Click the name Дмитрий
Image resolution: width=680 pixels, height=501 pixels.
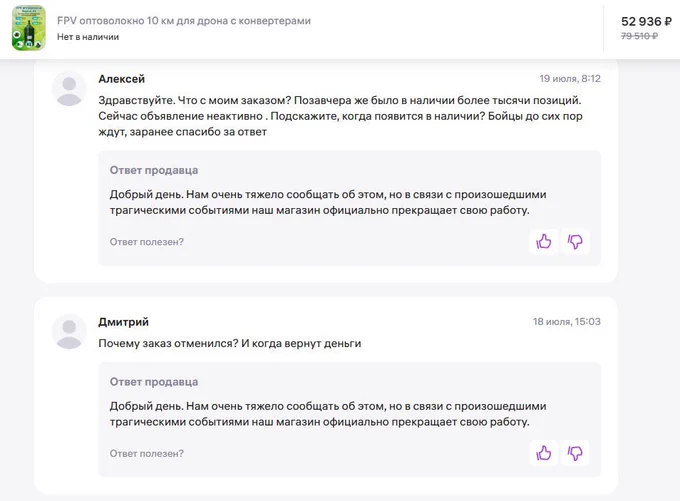124,322
